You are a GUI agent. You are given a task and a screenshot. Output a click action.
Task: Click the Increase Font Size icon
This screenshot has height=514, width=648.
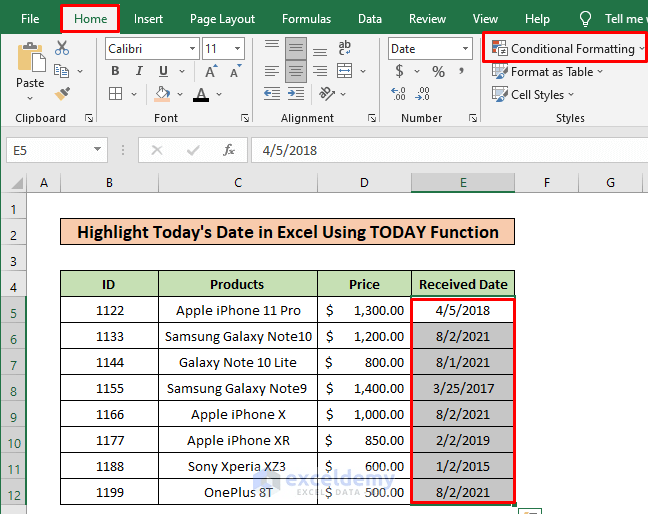point(211,71)
